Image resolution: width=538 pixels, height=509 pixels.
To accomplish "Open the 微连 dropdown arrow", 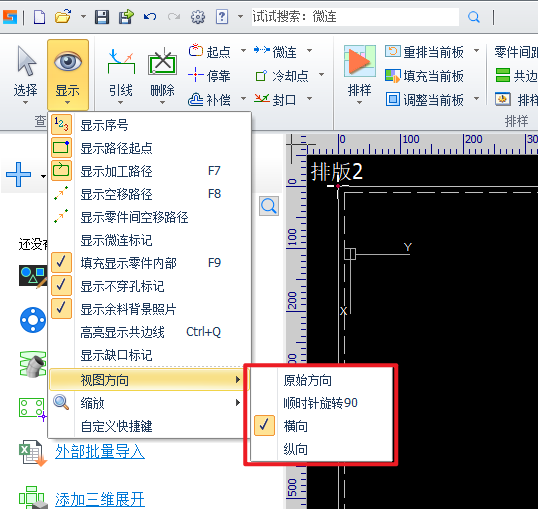I will (x=309, y=51).
